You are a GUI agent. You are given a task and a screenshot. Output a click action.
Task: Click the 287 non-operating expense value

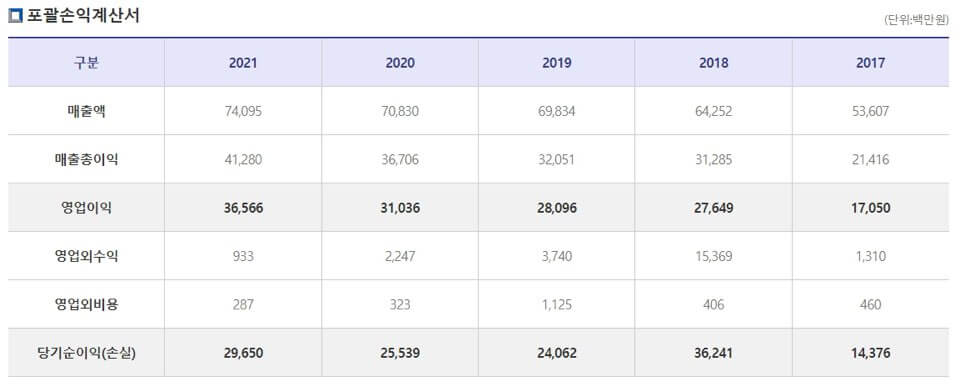243,304
